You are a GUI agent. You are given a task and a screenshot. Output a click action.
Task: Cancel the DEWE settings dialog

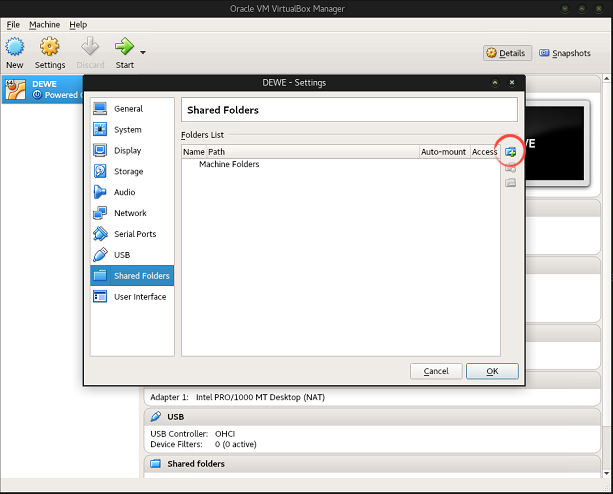tap(436, 371)
